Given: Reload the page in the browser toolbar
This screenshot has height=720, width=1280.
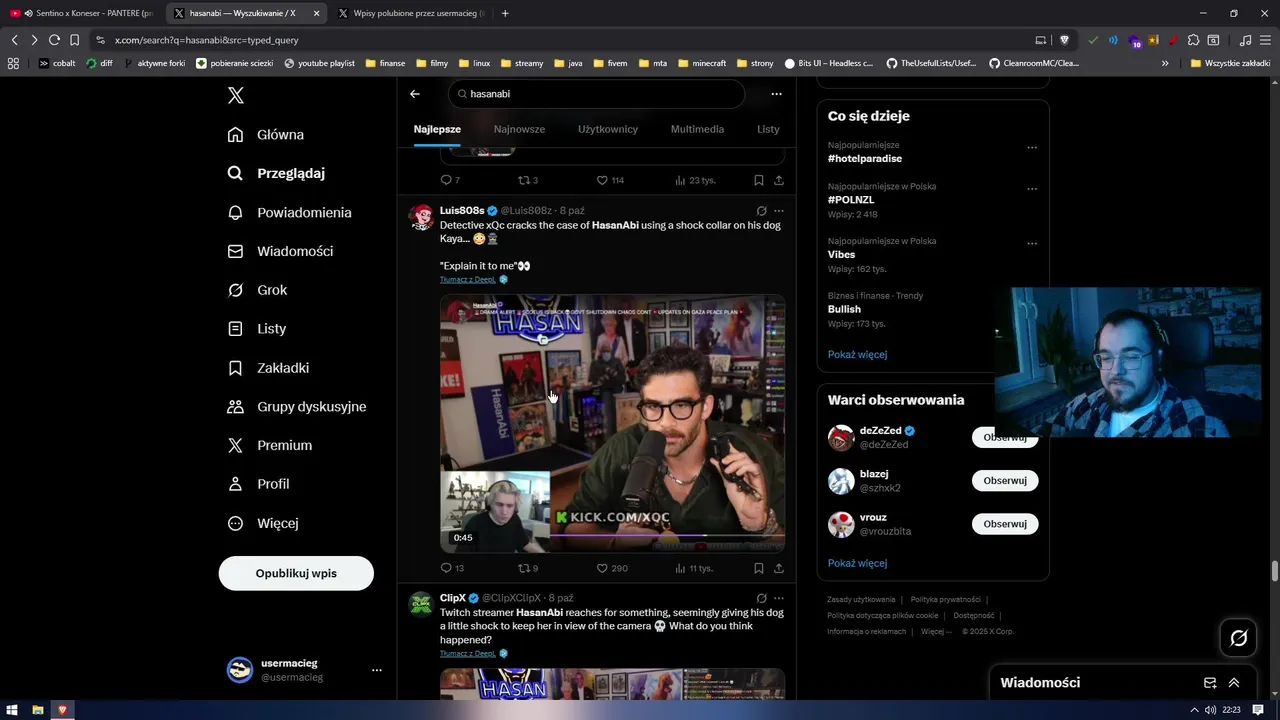Looking at the screenshot, I should point(54,40).
